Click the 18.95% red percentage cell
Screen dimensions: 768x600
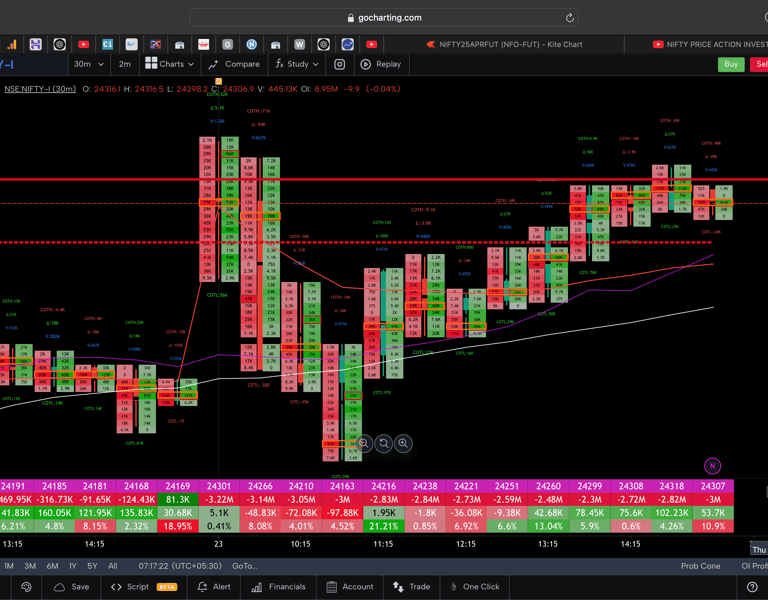(177, 526)
